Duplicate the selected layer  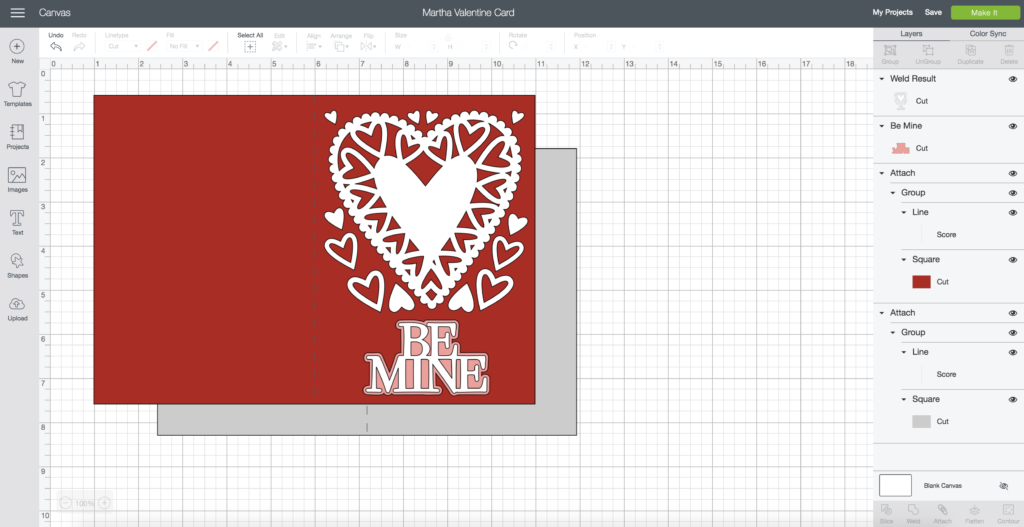tap(970, 54)
